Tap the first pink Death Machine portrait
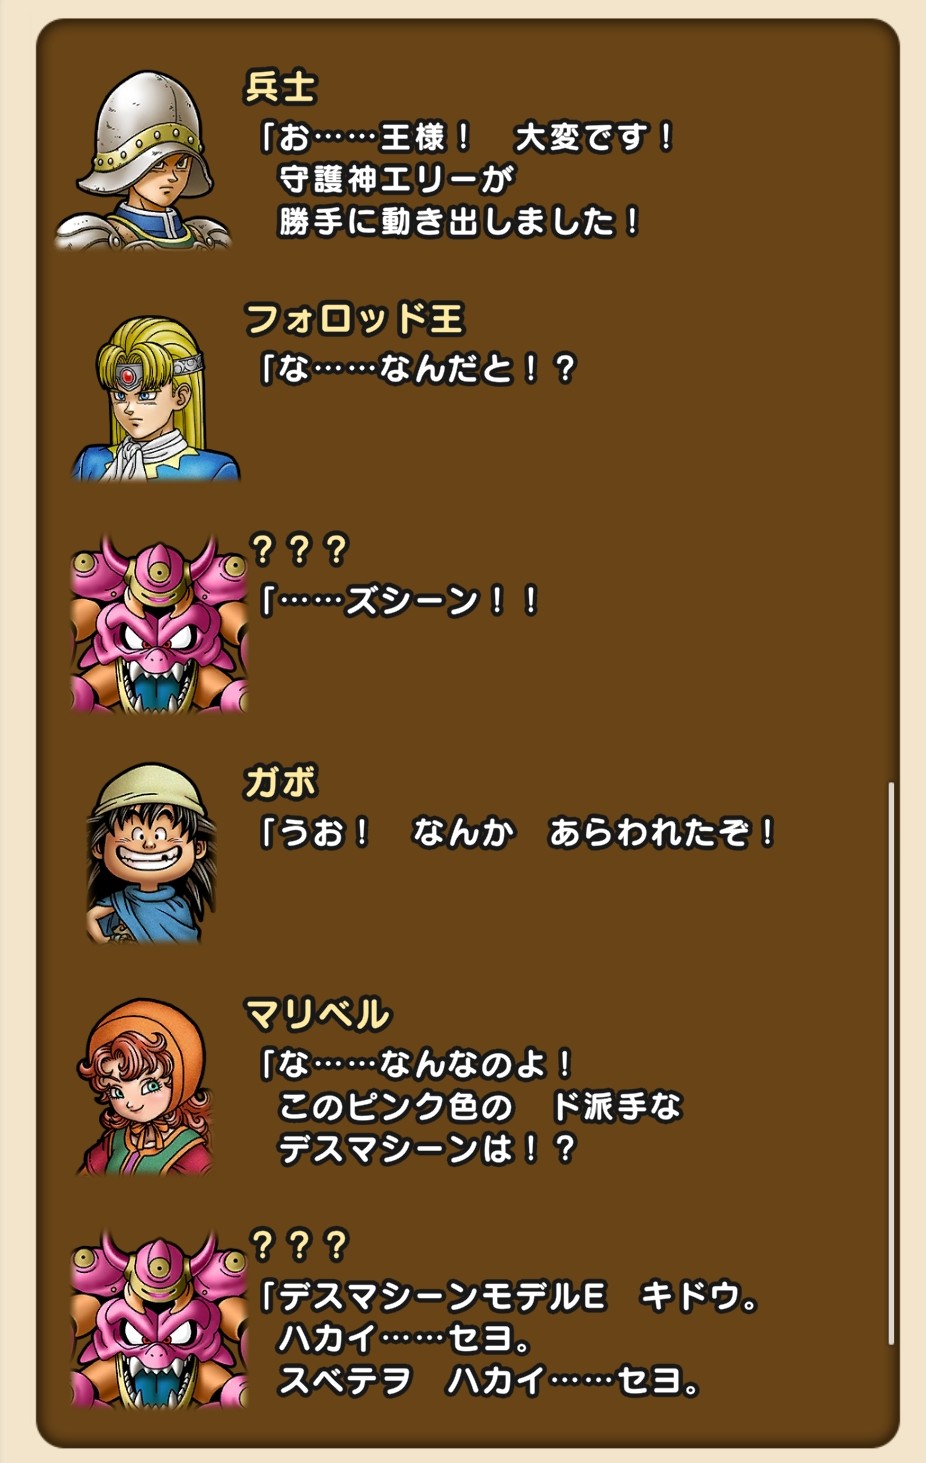 [x=159, y=623]
